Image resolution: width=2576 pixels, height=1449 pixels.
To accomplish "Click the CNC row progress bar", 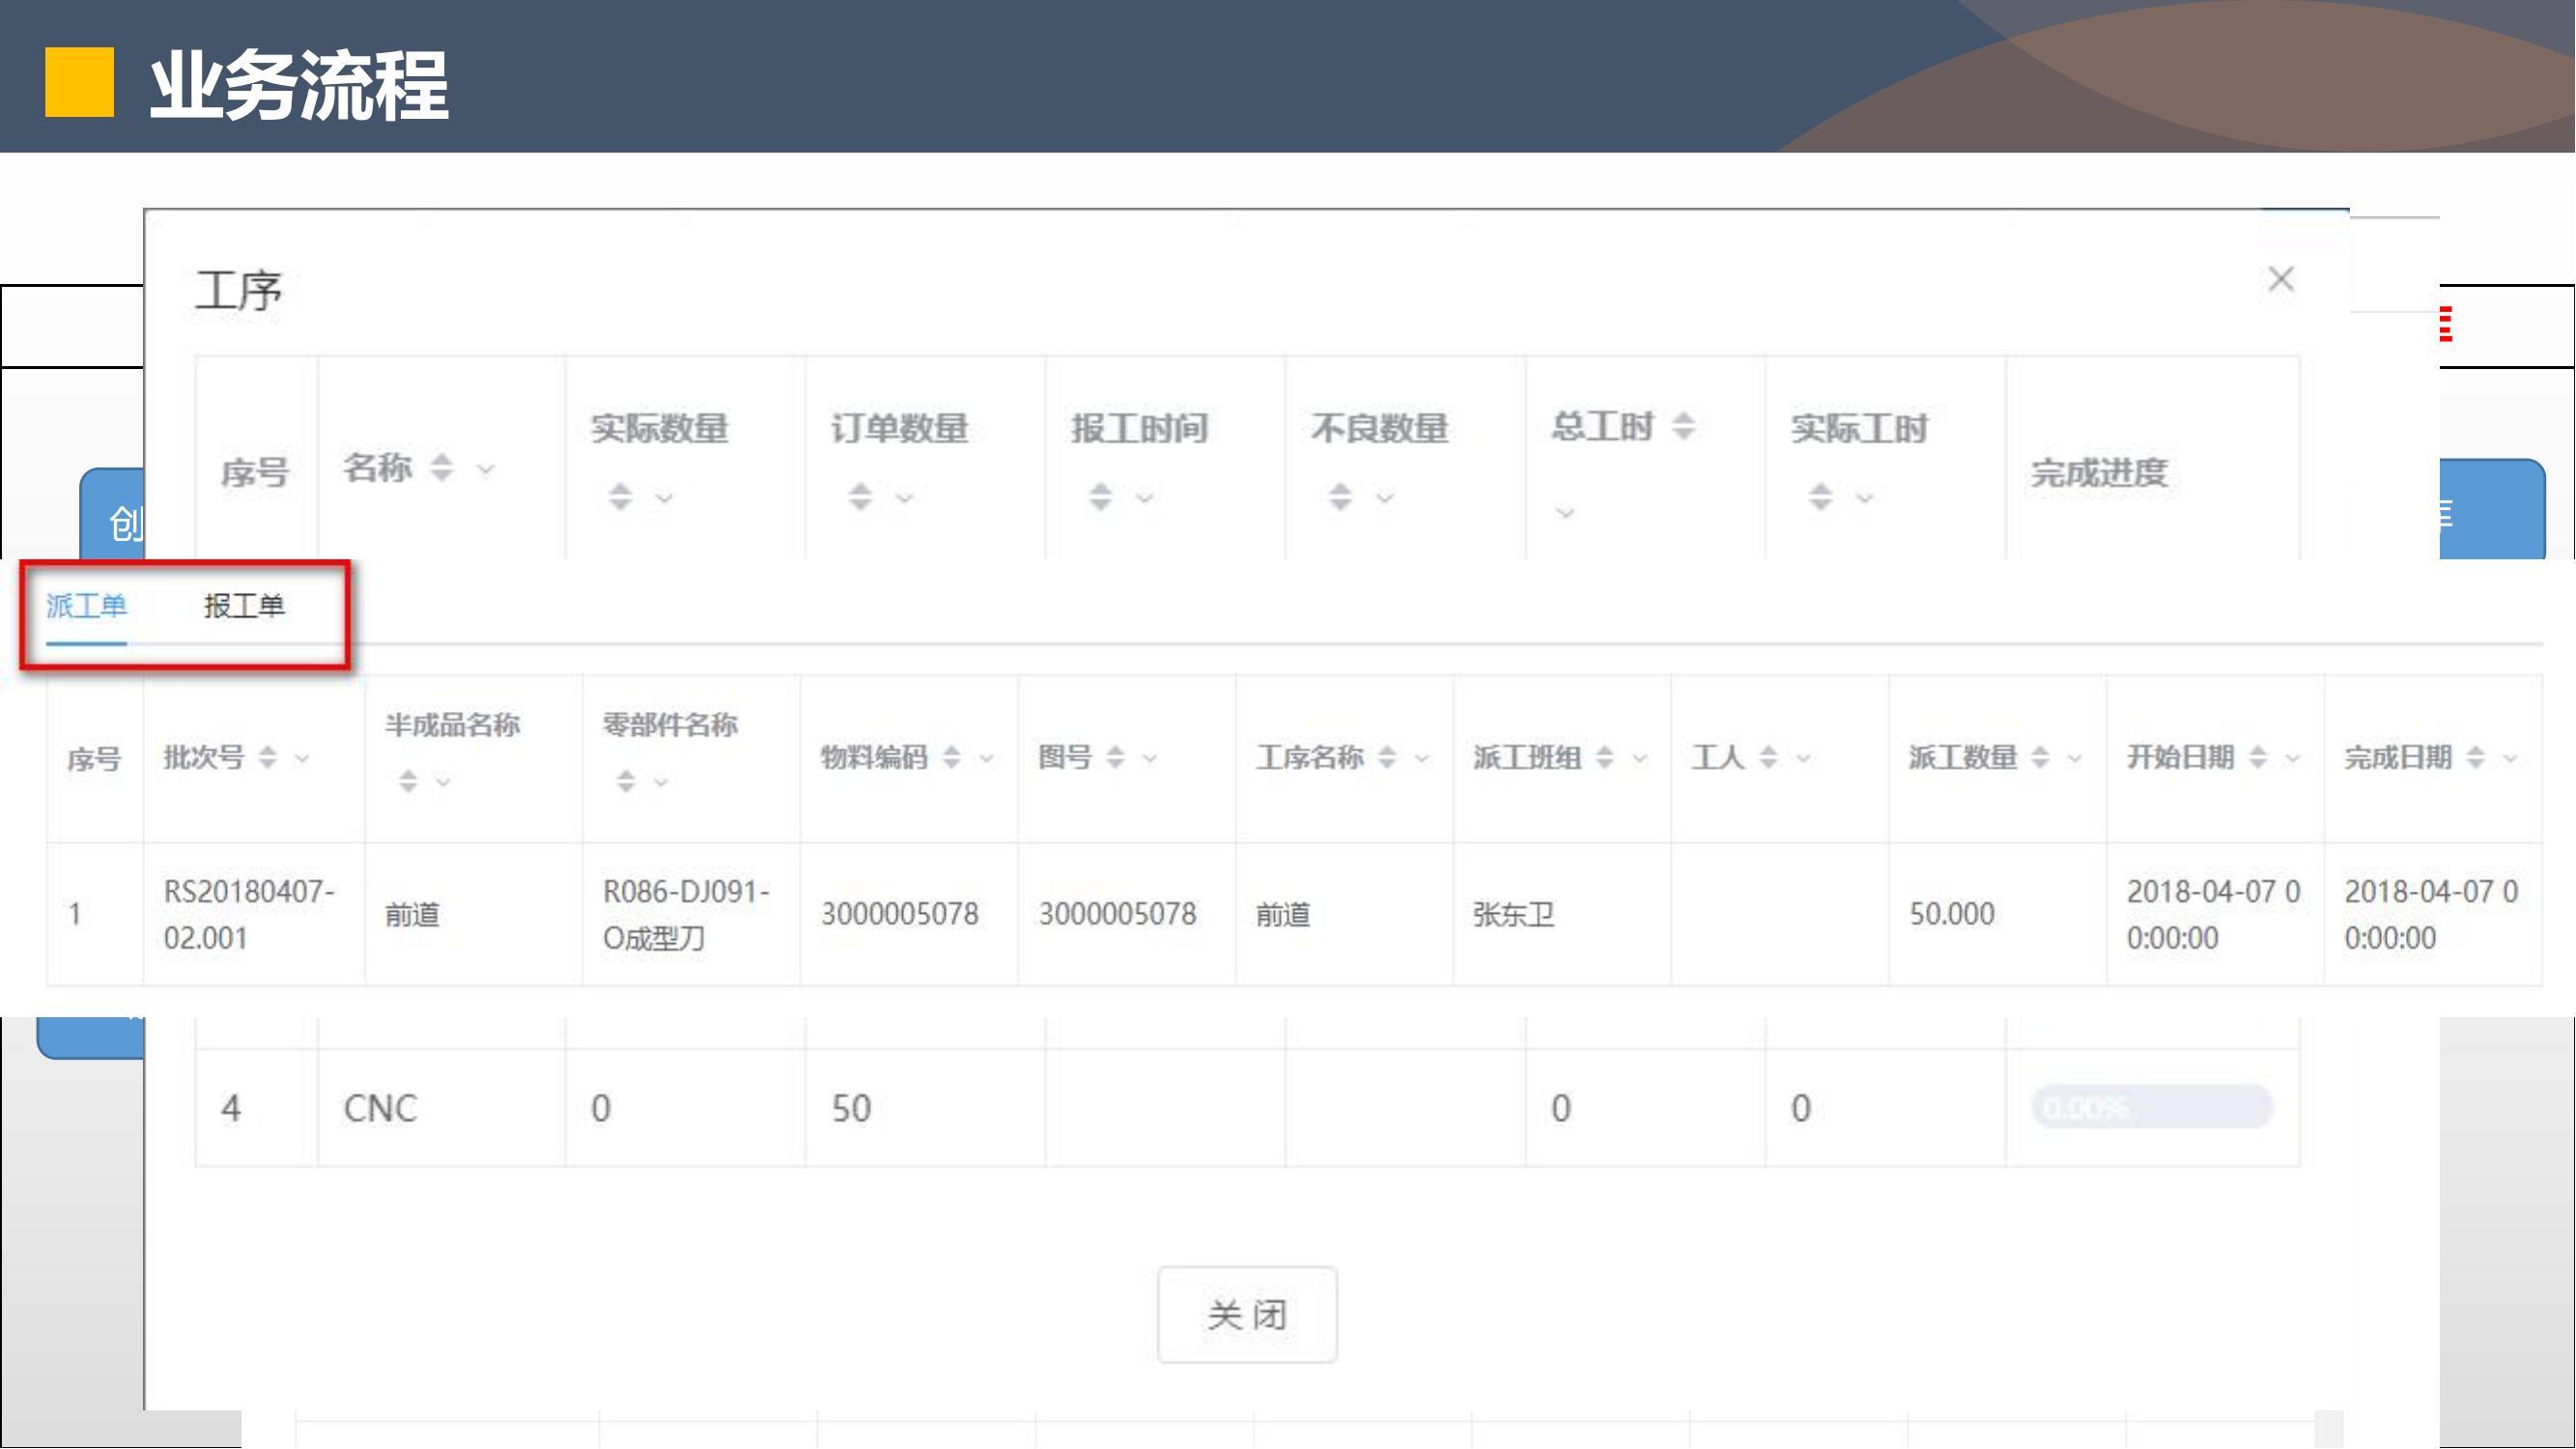I will 2152,1108.
